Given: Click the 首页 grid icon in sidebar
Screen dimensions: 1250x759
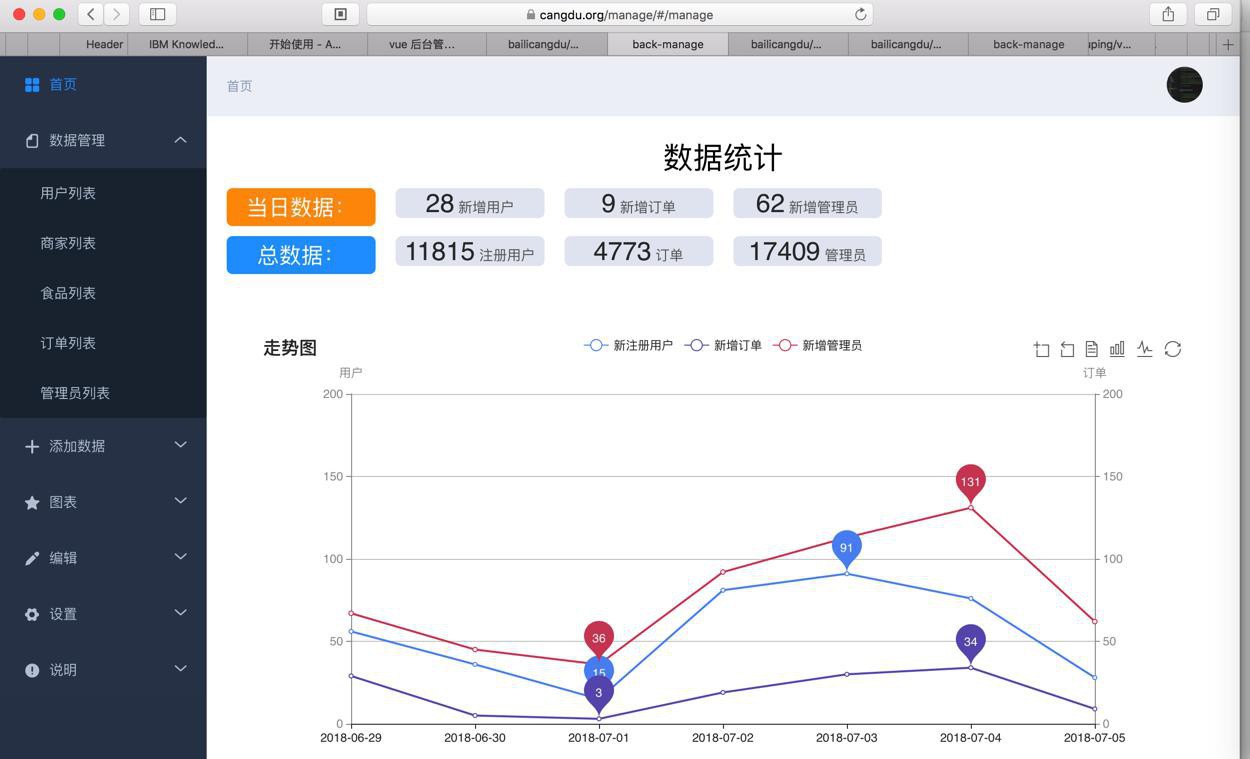Looking at the screenshot, I should coord(32,85).
